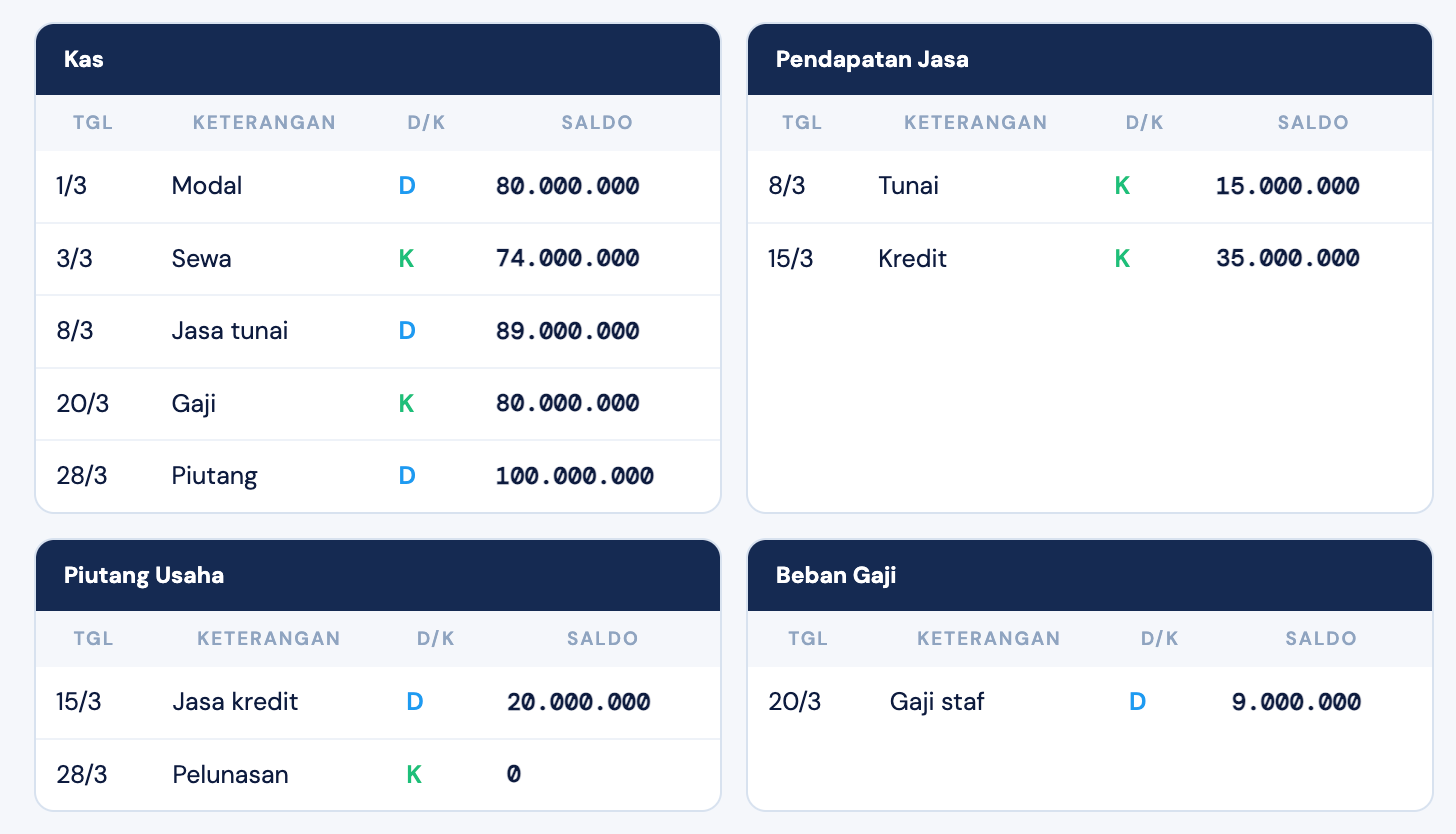Click the Jasa tunai entry
1456x834 pixels.
click(x=230, y=331)
